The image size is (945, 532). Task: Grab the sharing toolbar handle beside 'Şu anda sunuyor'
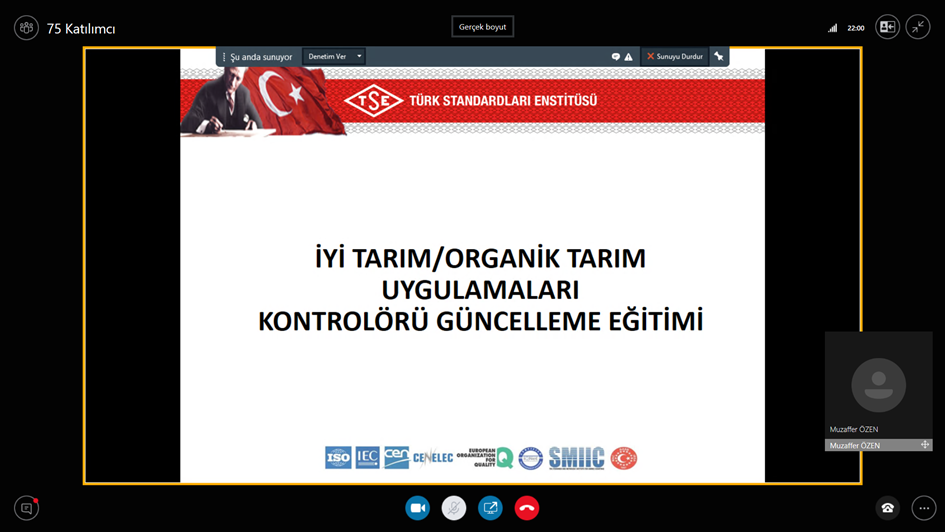point(224,57)
